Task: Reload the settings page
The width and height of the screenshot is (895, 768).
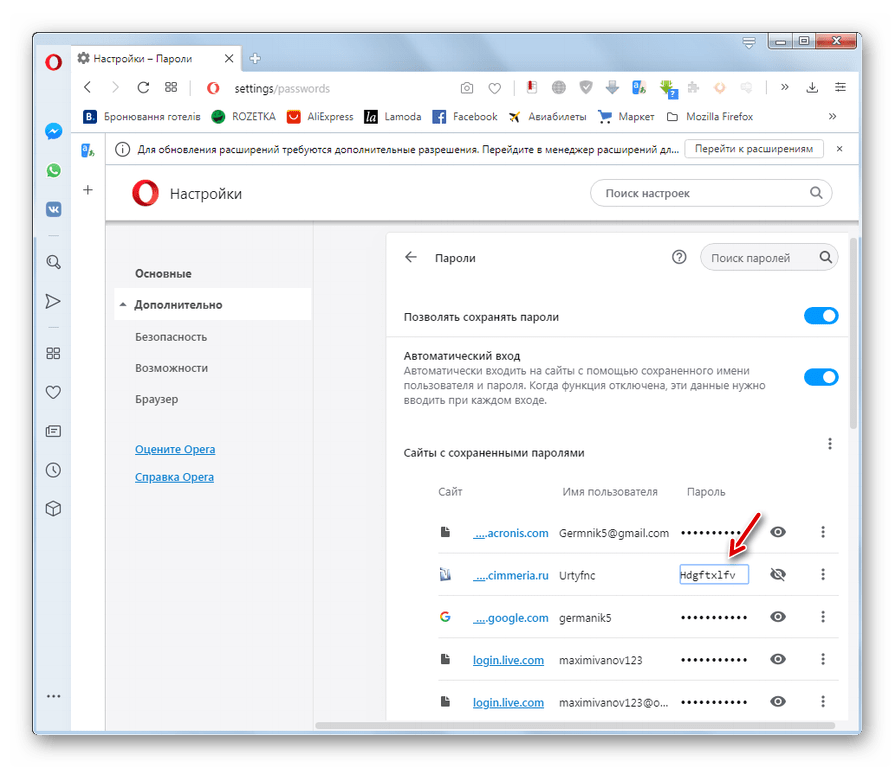Action: coord(143,88)
